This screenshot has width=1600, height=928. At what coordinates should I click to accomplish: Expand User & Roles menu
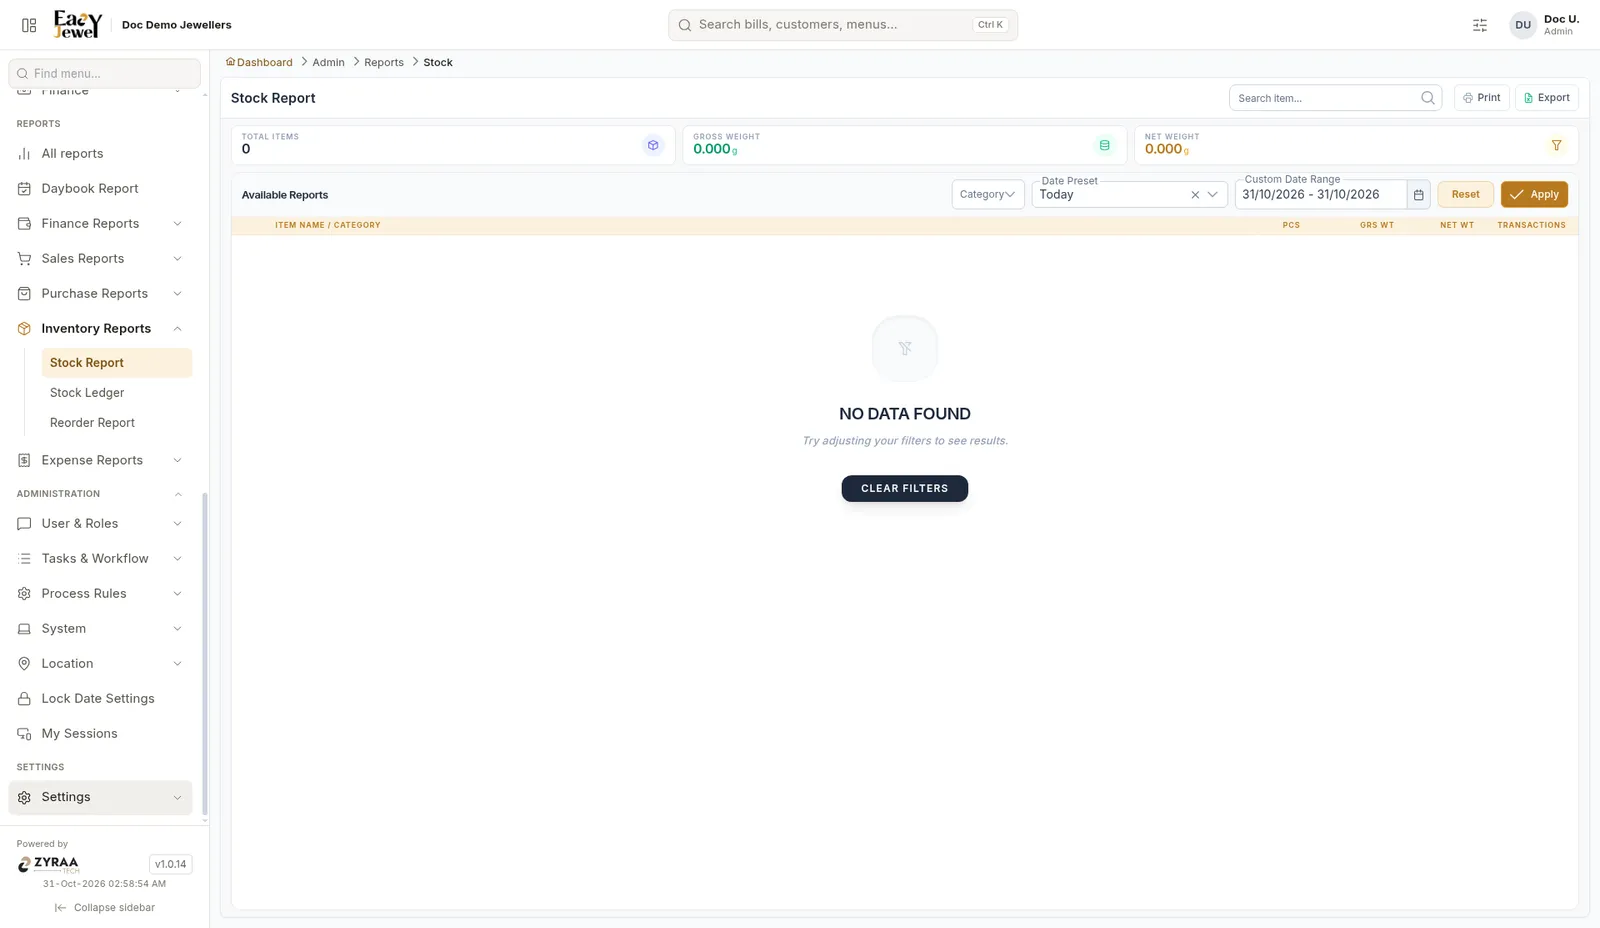(100, 524)
